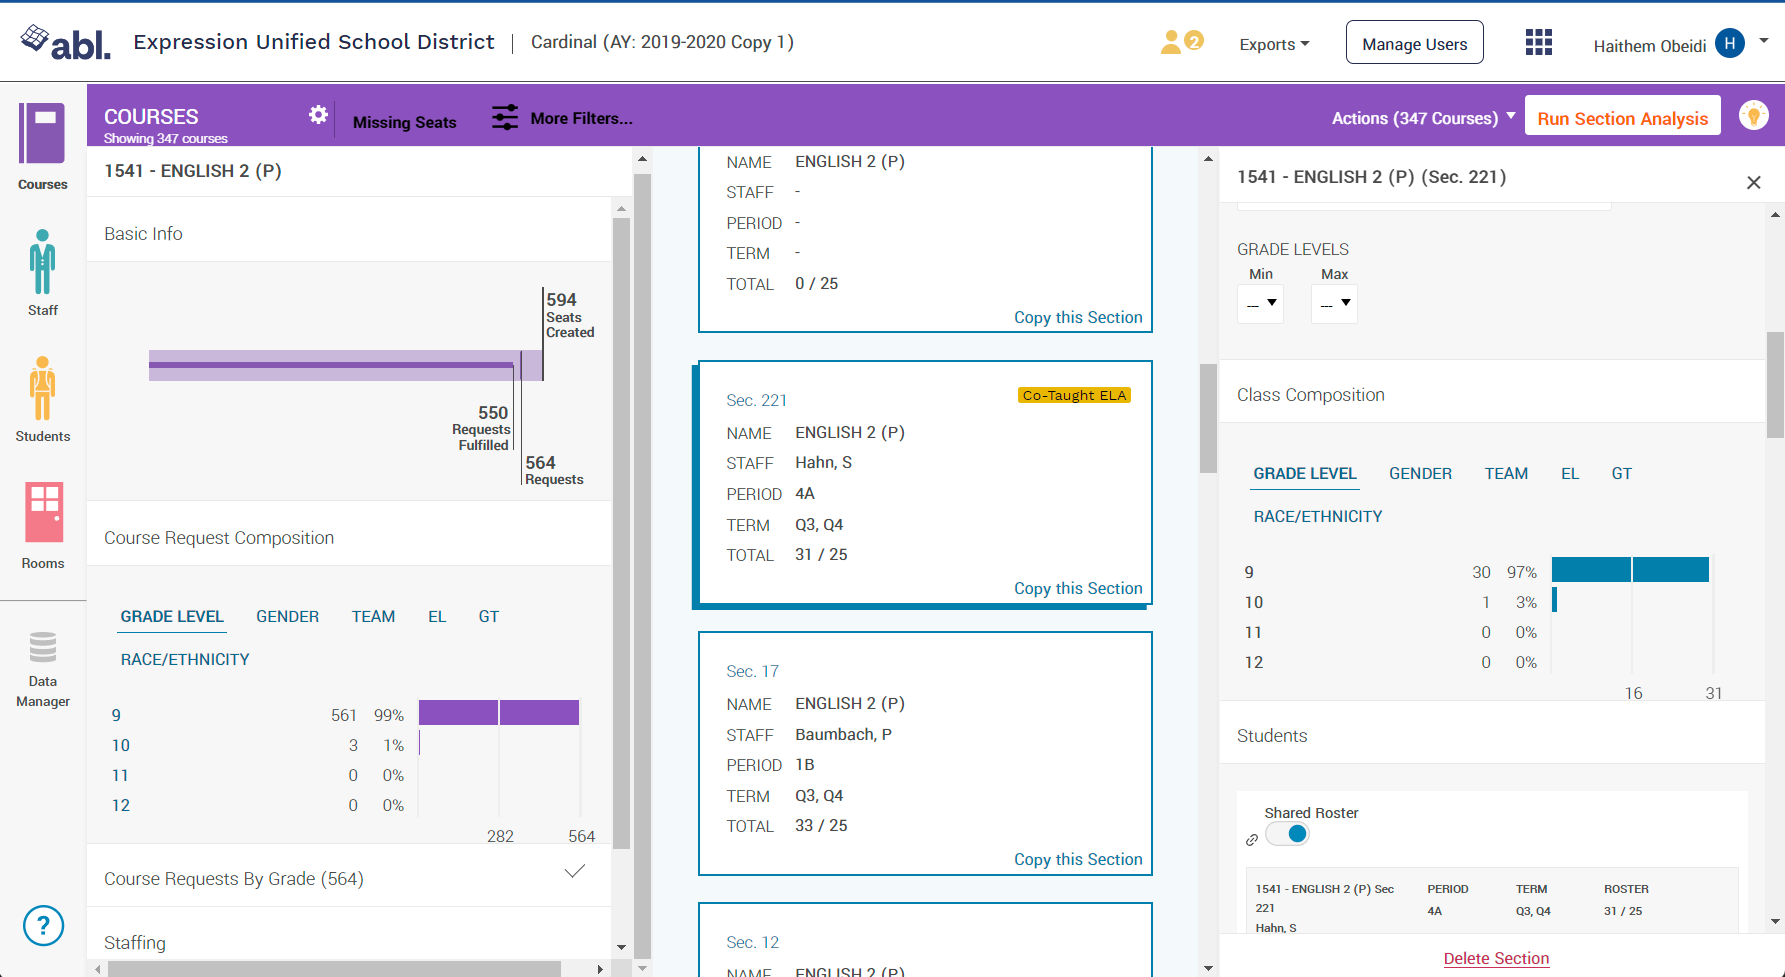Screen dimensions: 1785x977
Task: Select TEAM tab in Class Composition
Action: click(1506, 473)
